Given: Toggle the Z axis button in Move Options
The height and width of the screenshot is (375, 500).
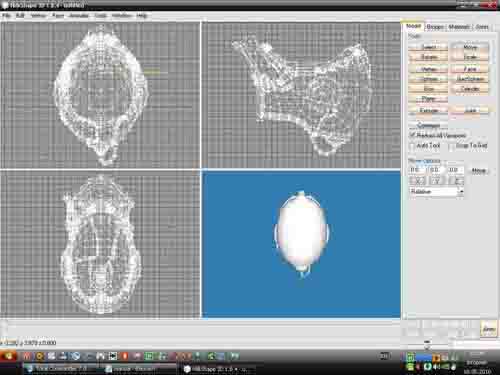Looking at the screenshot, I should tap(456, 181).
